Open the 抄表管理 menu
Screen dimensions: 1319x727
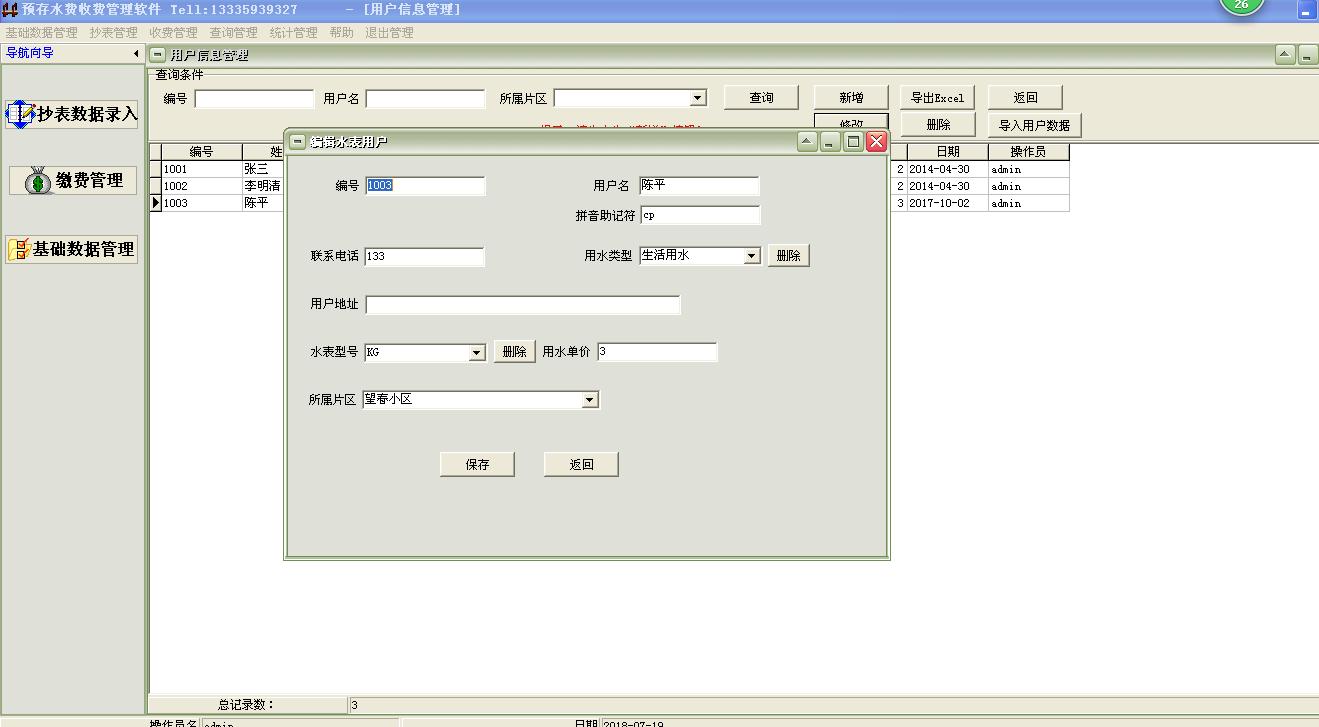click(x=113, y=32)
